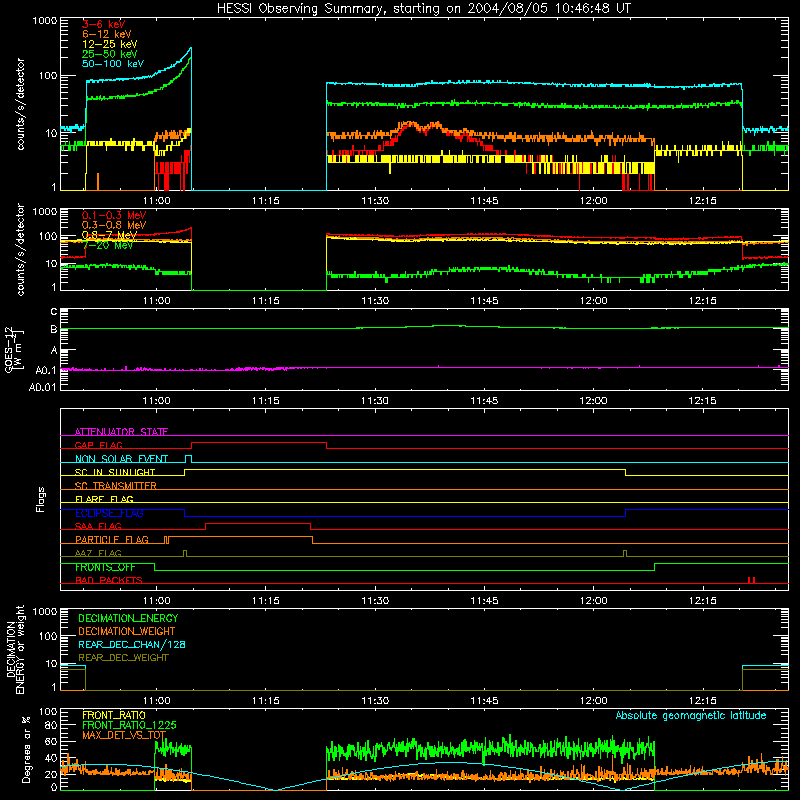Select the SC_IN_SUNLIGHT flag label
800x800 pixels.
point(115,472)
